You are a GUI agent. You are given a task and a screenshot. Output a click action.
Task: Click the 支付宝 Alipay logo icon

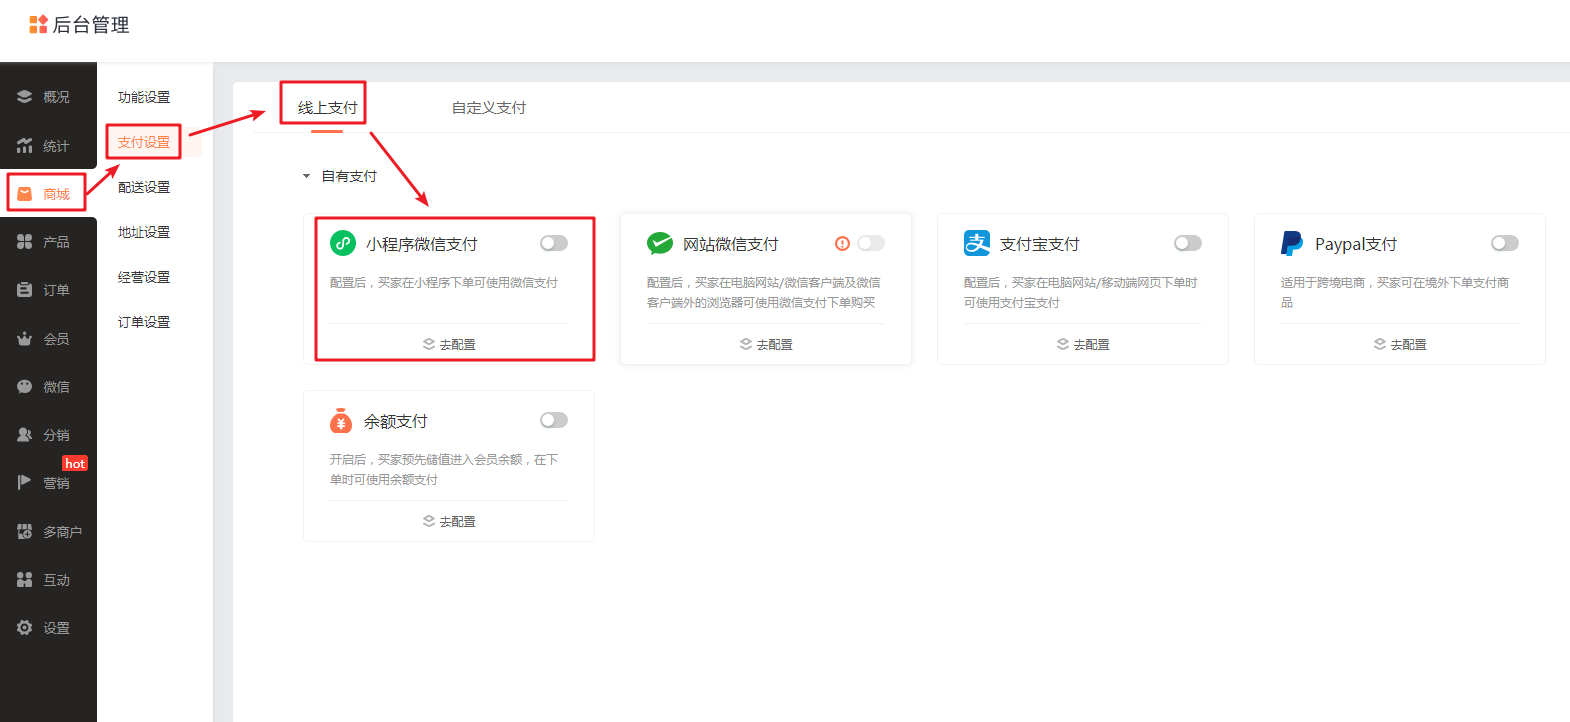[976, 243]
